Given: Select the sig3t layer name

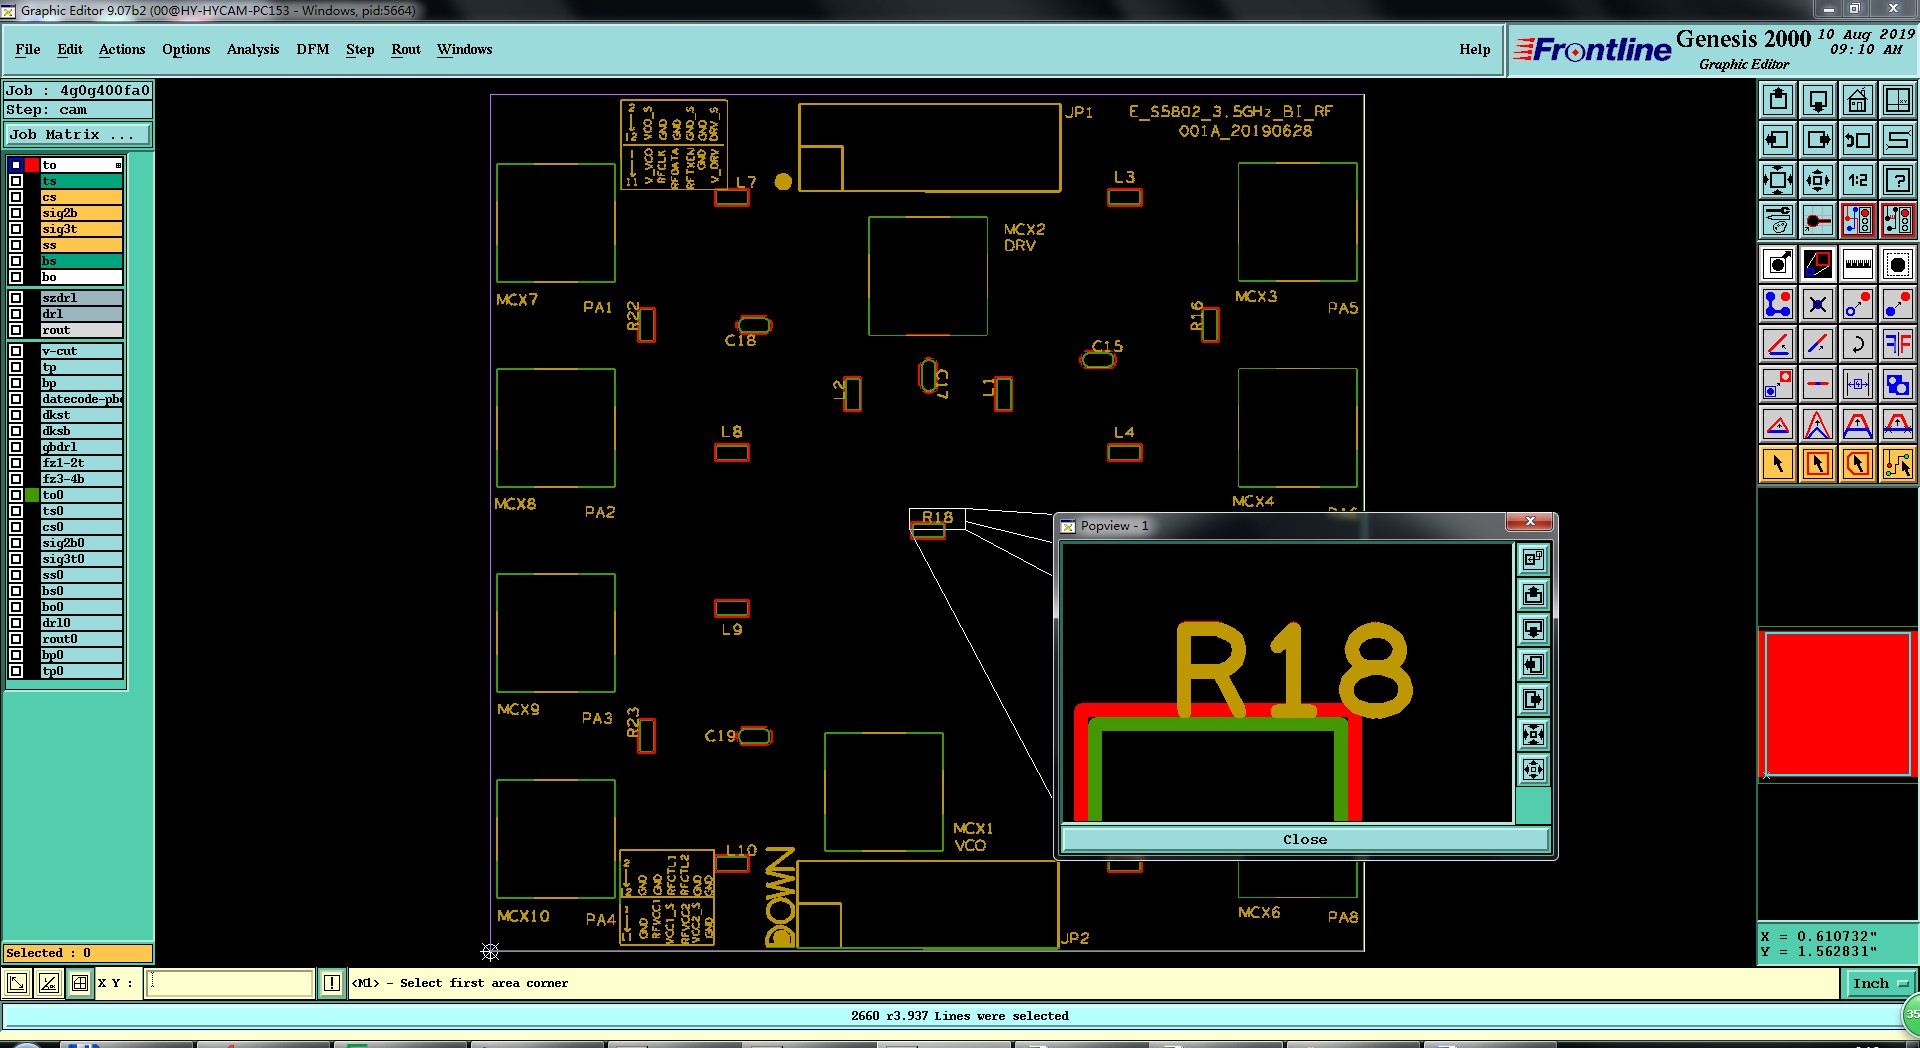Looking at the screenshot, I should click(x=81, y=229).
